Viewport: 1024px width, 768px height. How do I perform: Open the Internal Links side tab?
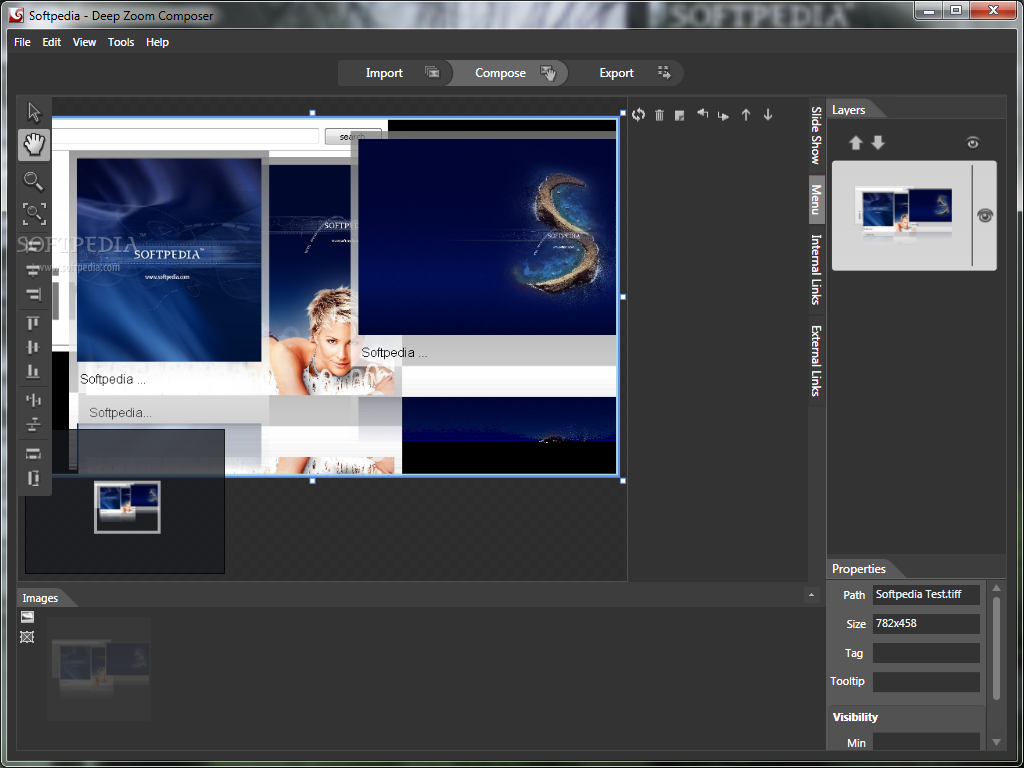tap(816, 269)
